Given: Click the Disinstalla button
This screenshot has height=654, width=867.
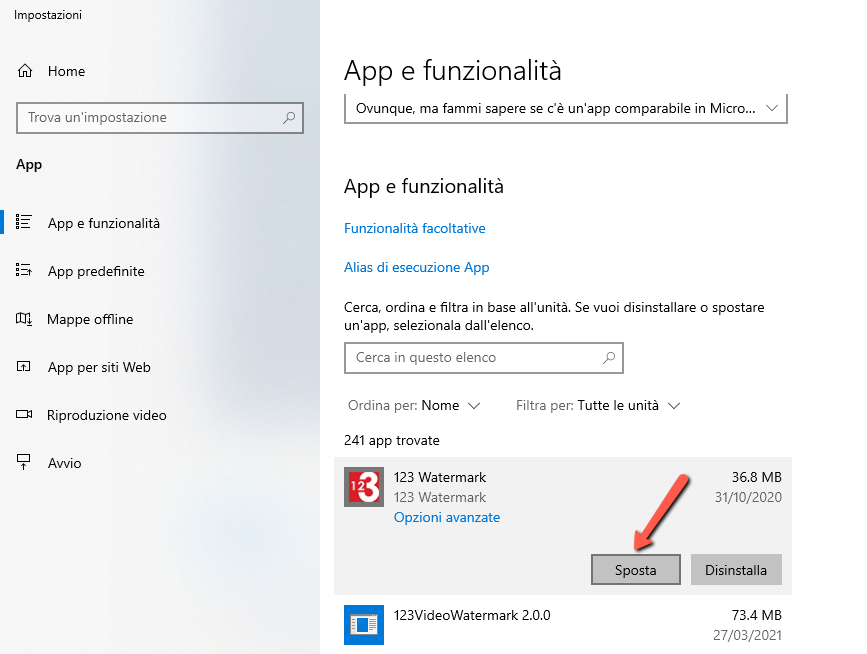Looking at the screenshot, I should 736,569.
